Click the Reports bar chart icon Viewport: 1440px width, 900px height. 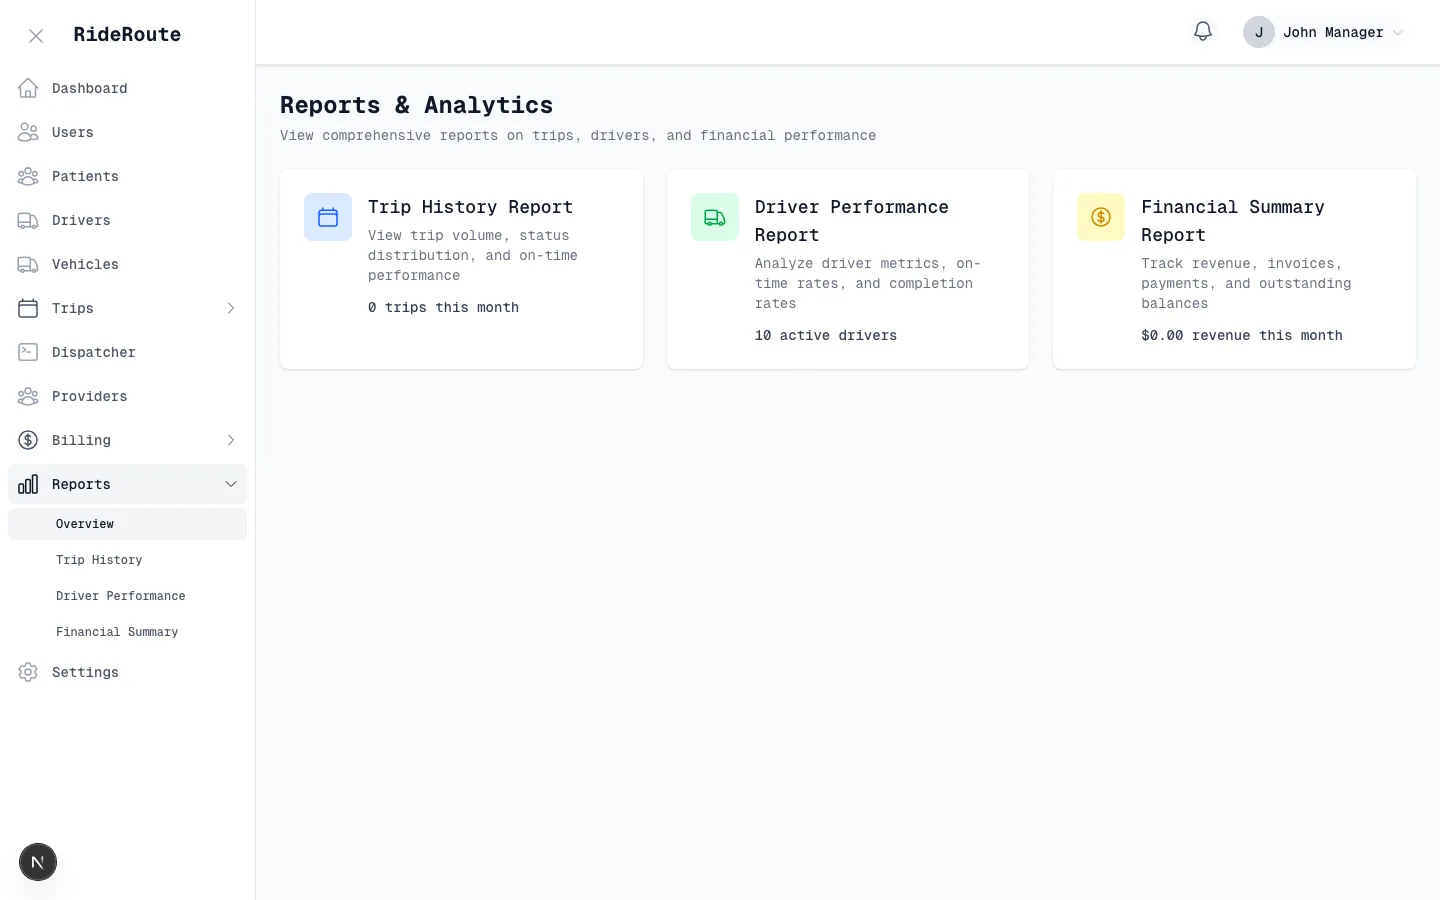pyautogui.click(x=28, y=484)
